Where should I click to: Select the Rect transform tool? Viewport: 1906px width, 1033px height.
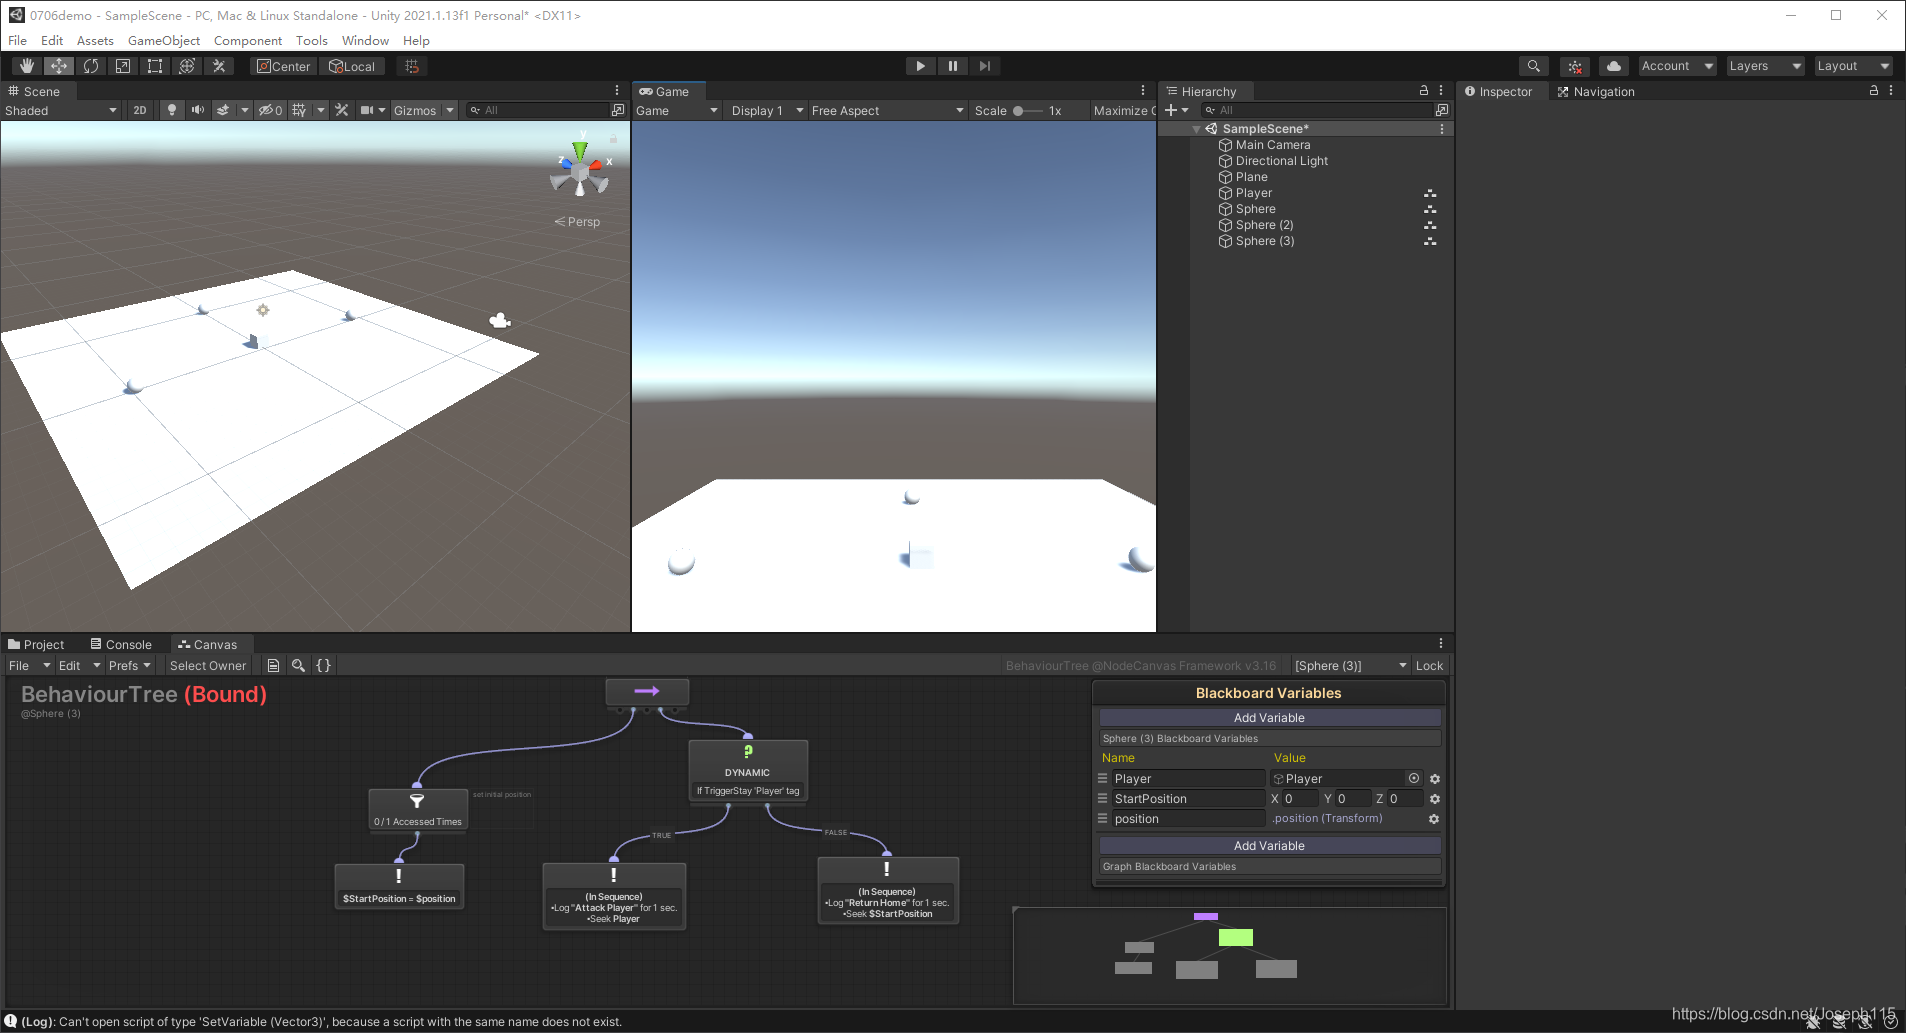155,65
